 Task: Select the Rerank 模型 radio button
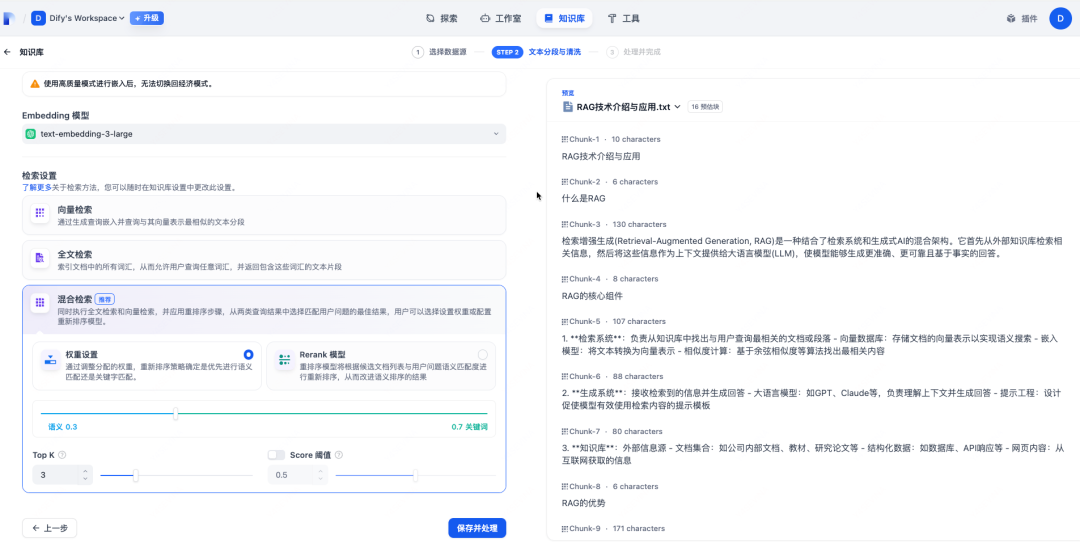tap(483, 354)
